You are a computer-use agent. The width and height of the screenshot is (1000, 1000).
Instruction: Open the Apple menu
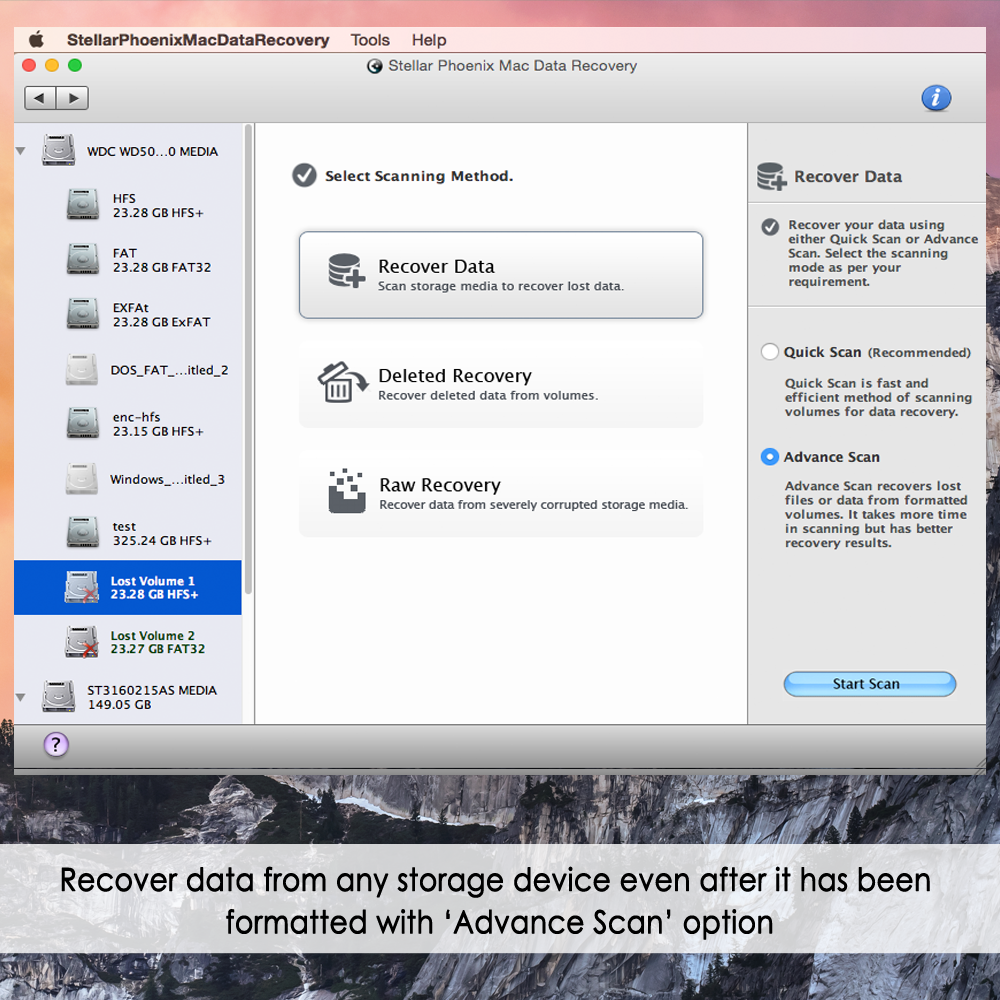click(x=36, y=40)
